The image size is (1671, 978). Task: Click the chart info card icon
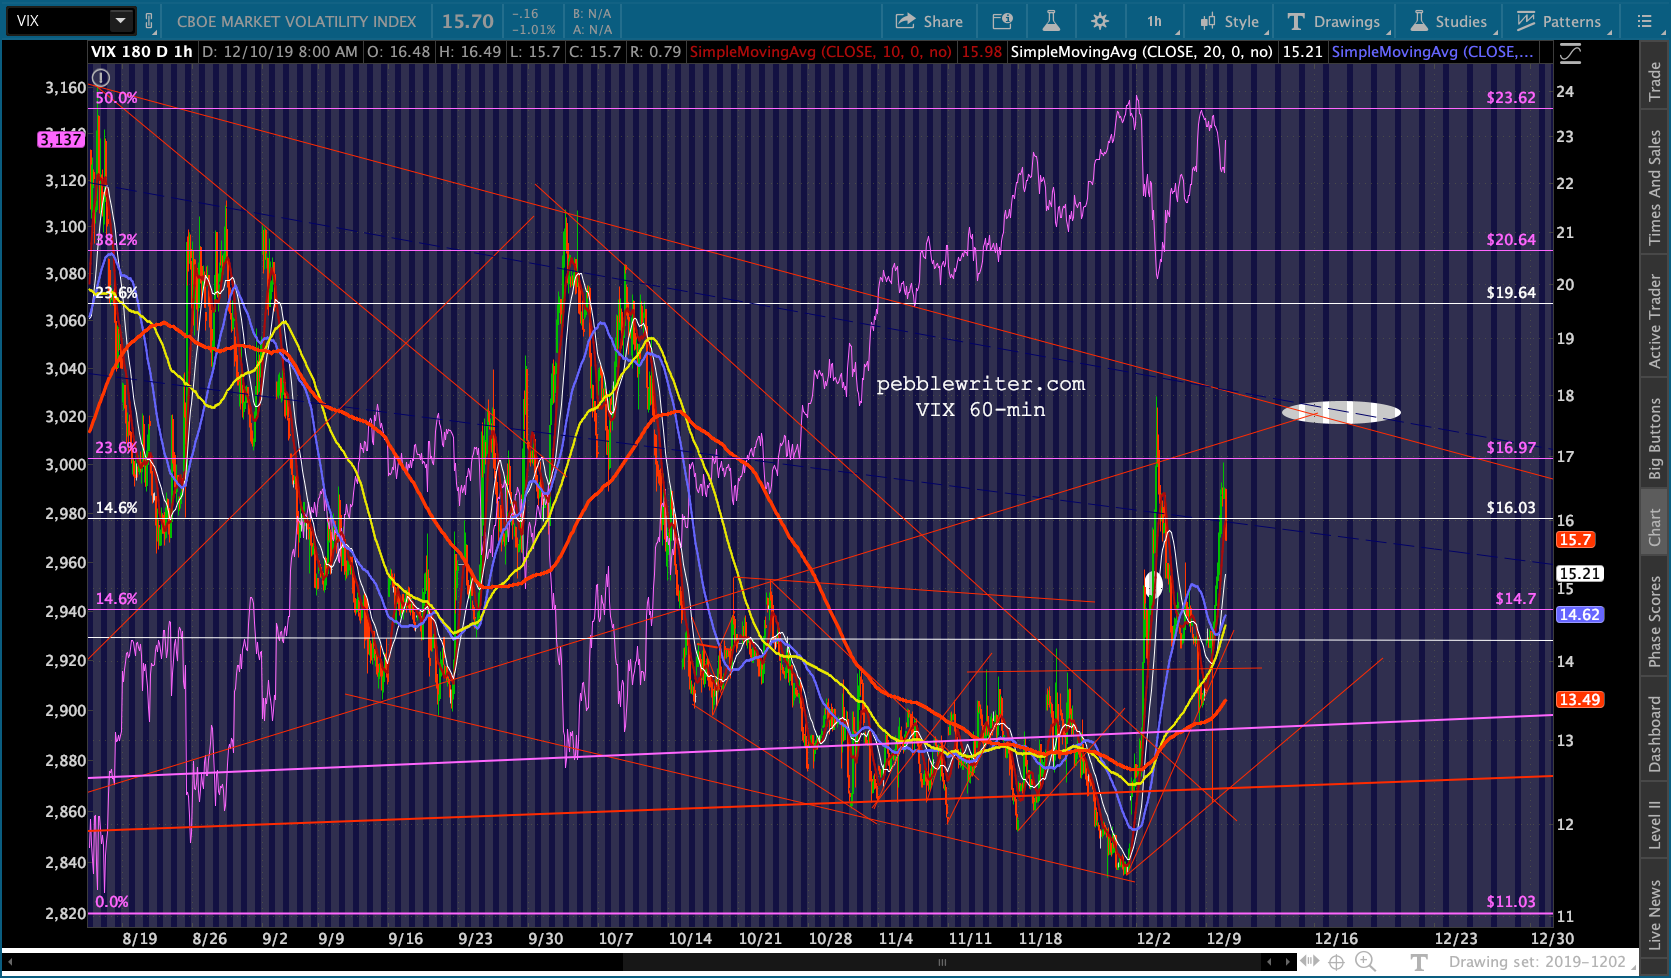tap(1002, 21)
